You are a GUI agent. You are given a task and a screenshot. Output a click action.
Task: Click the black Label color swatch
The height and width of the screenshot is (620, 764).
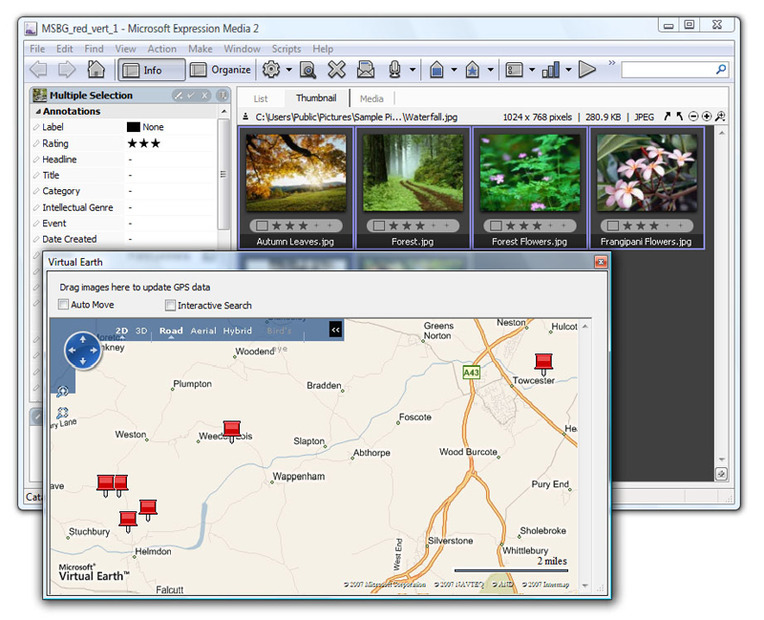tap(133, 127)
